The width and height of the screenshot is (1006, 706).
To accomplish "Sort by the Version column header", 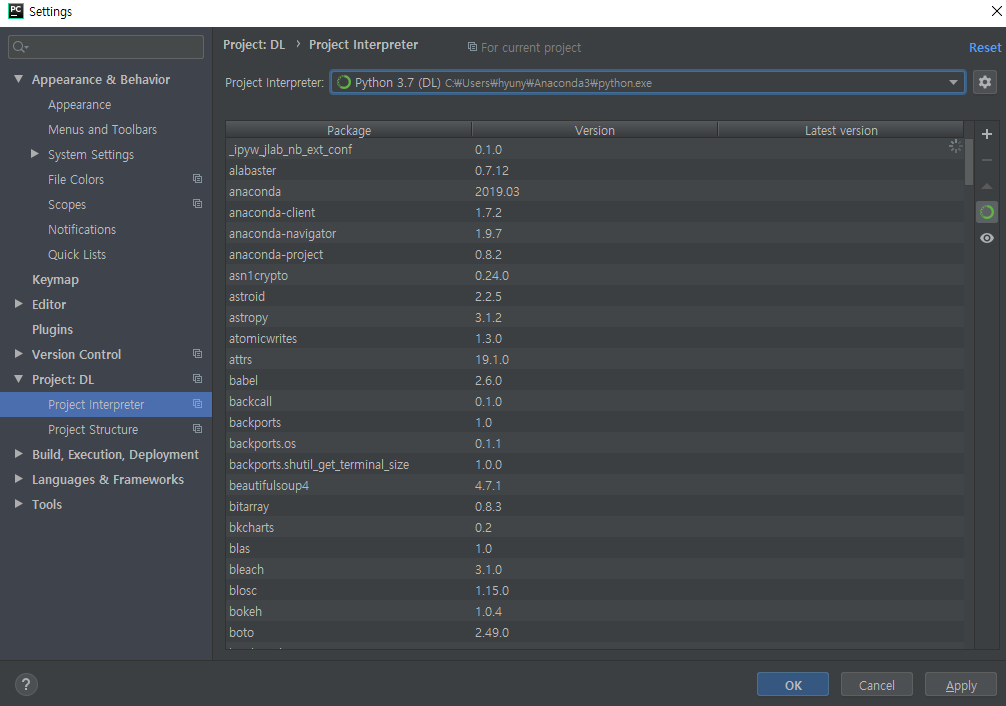I will 595,130.
